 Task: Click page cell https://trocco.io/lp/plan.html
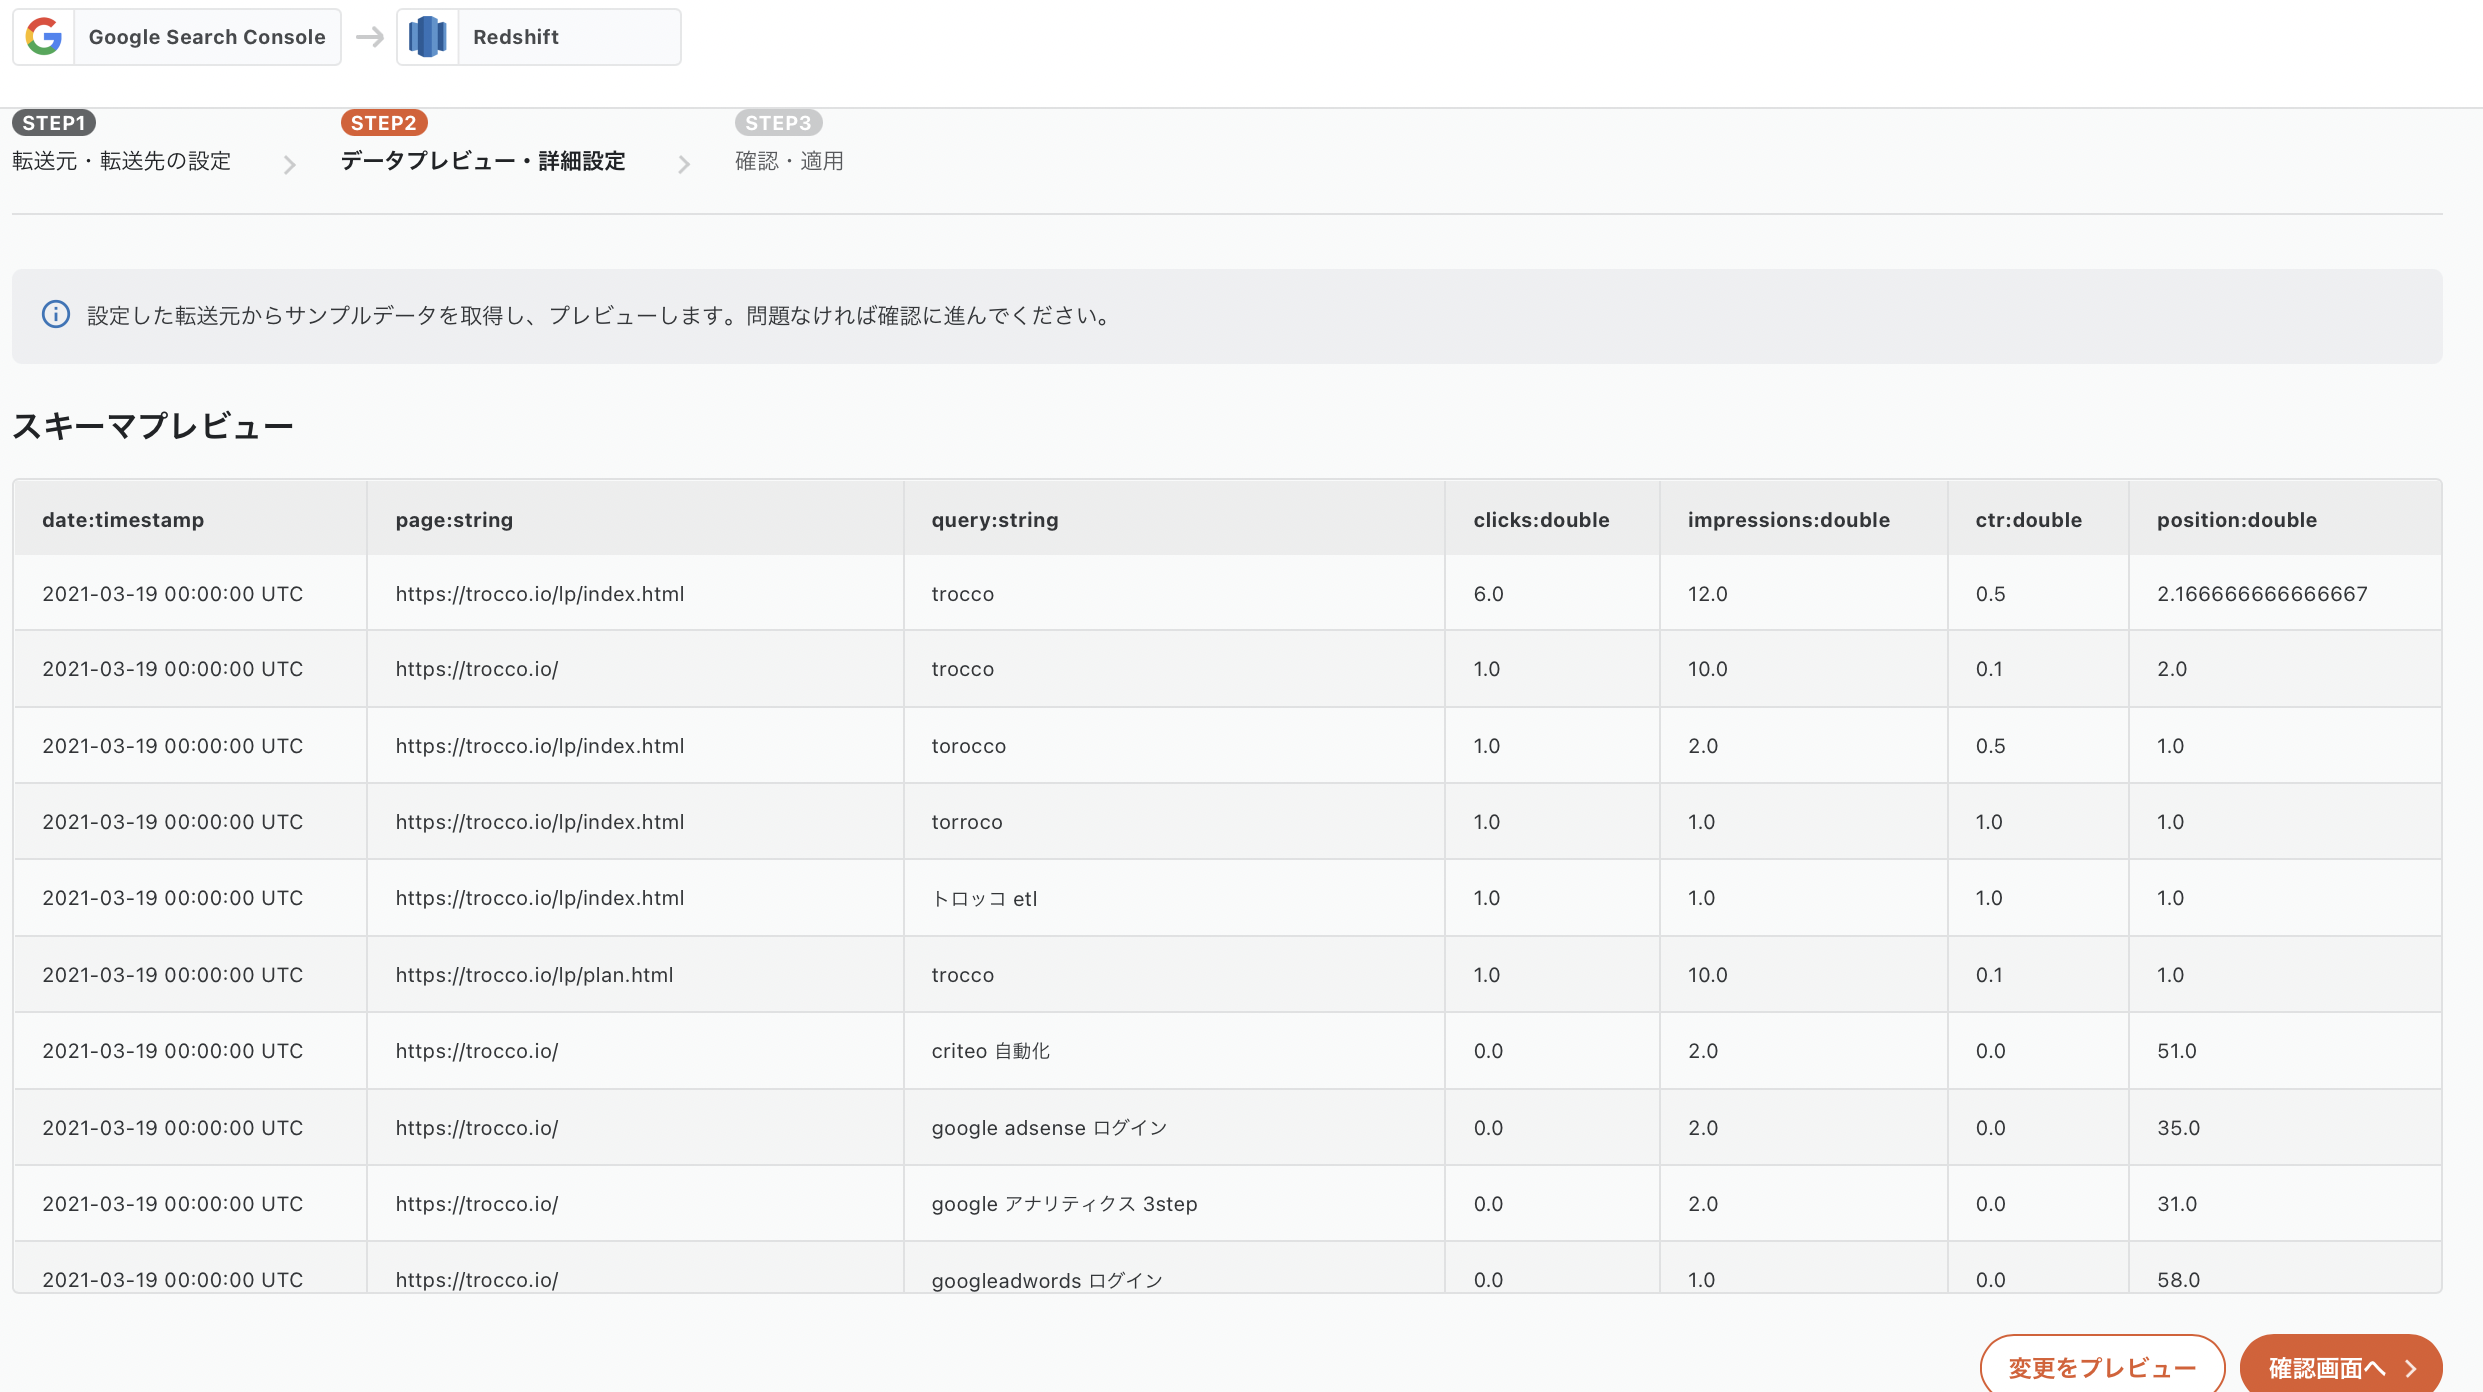point(534,975)
